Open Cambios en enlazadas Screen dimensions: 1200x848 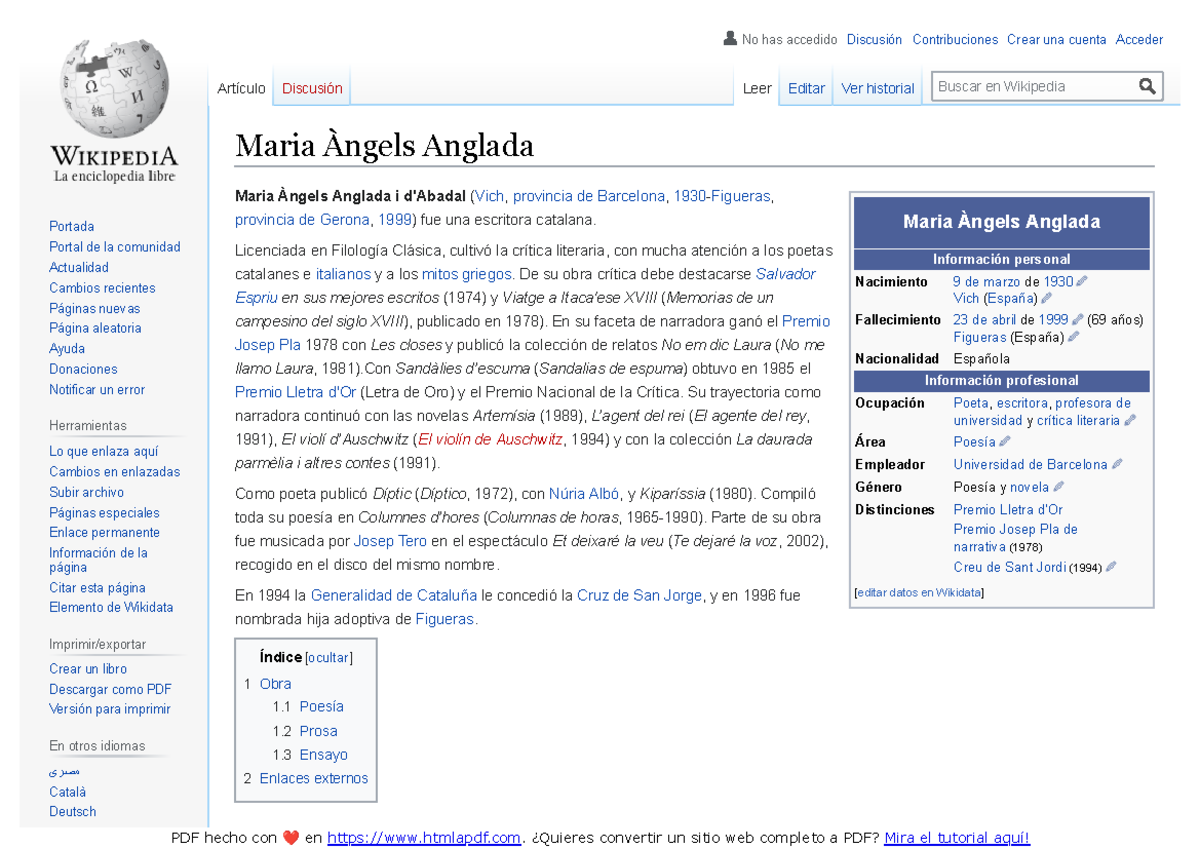[x=115, y=472]
